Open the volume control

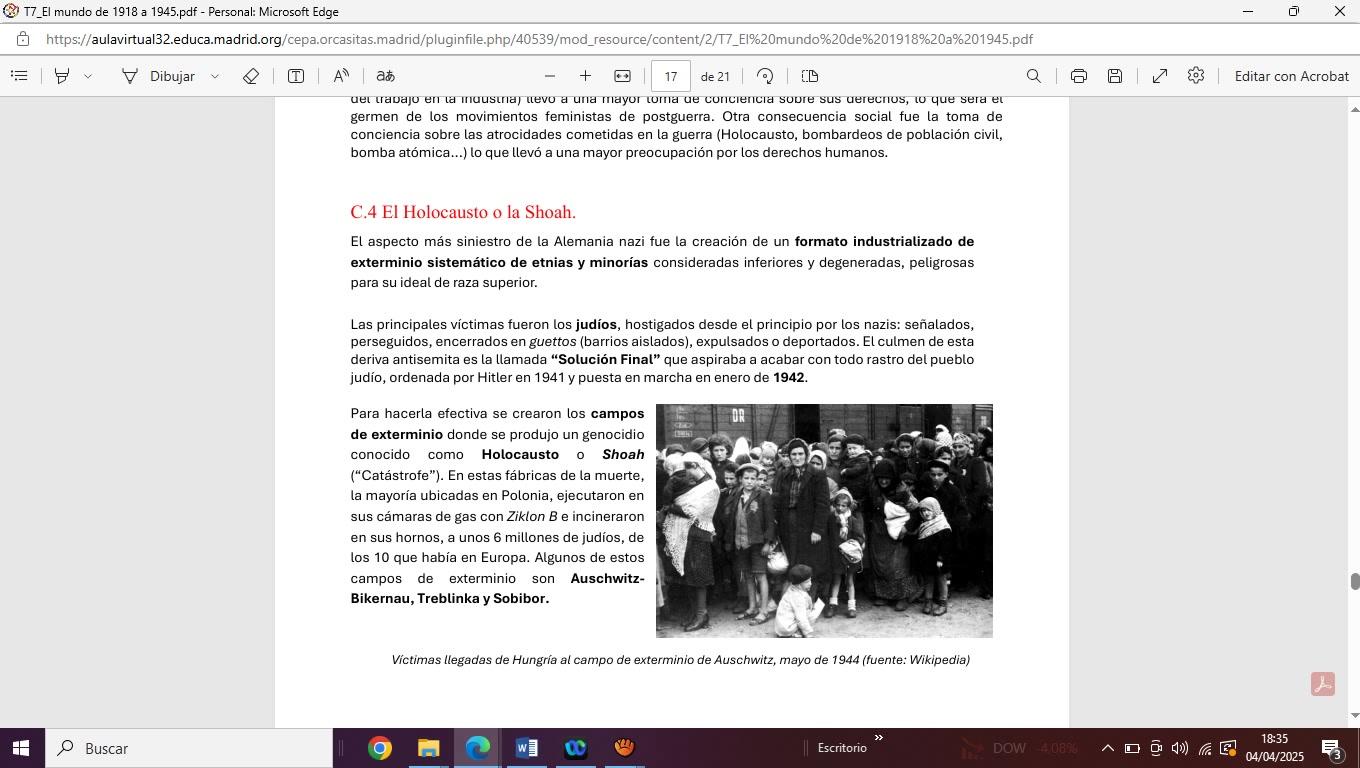(1180, 748)
